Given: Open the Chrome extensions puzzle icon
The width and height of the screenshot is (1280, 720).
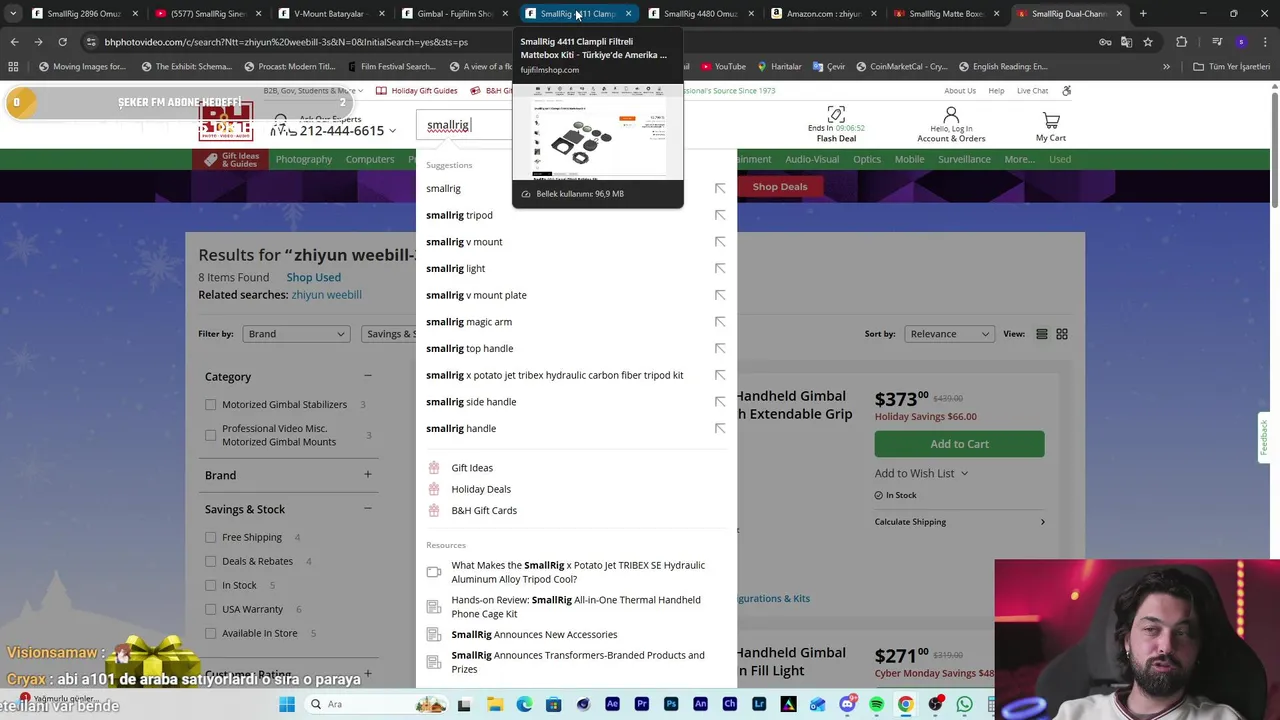Looking at the screenshot, I should tap(1182, 42).
